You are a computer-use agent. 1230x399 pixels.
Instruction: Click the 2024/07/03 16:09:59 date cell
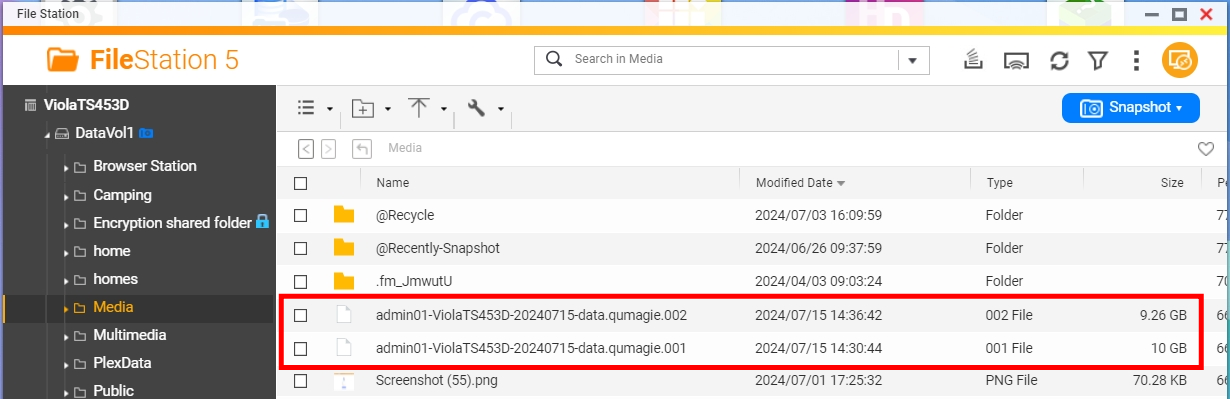tap(819, 215)
